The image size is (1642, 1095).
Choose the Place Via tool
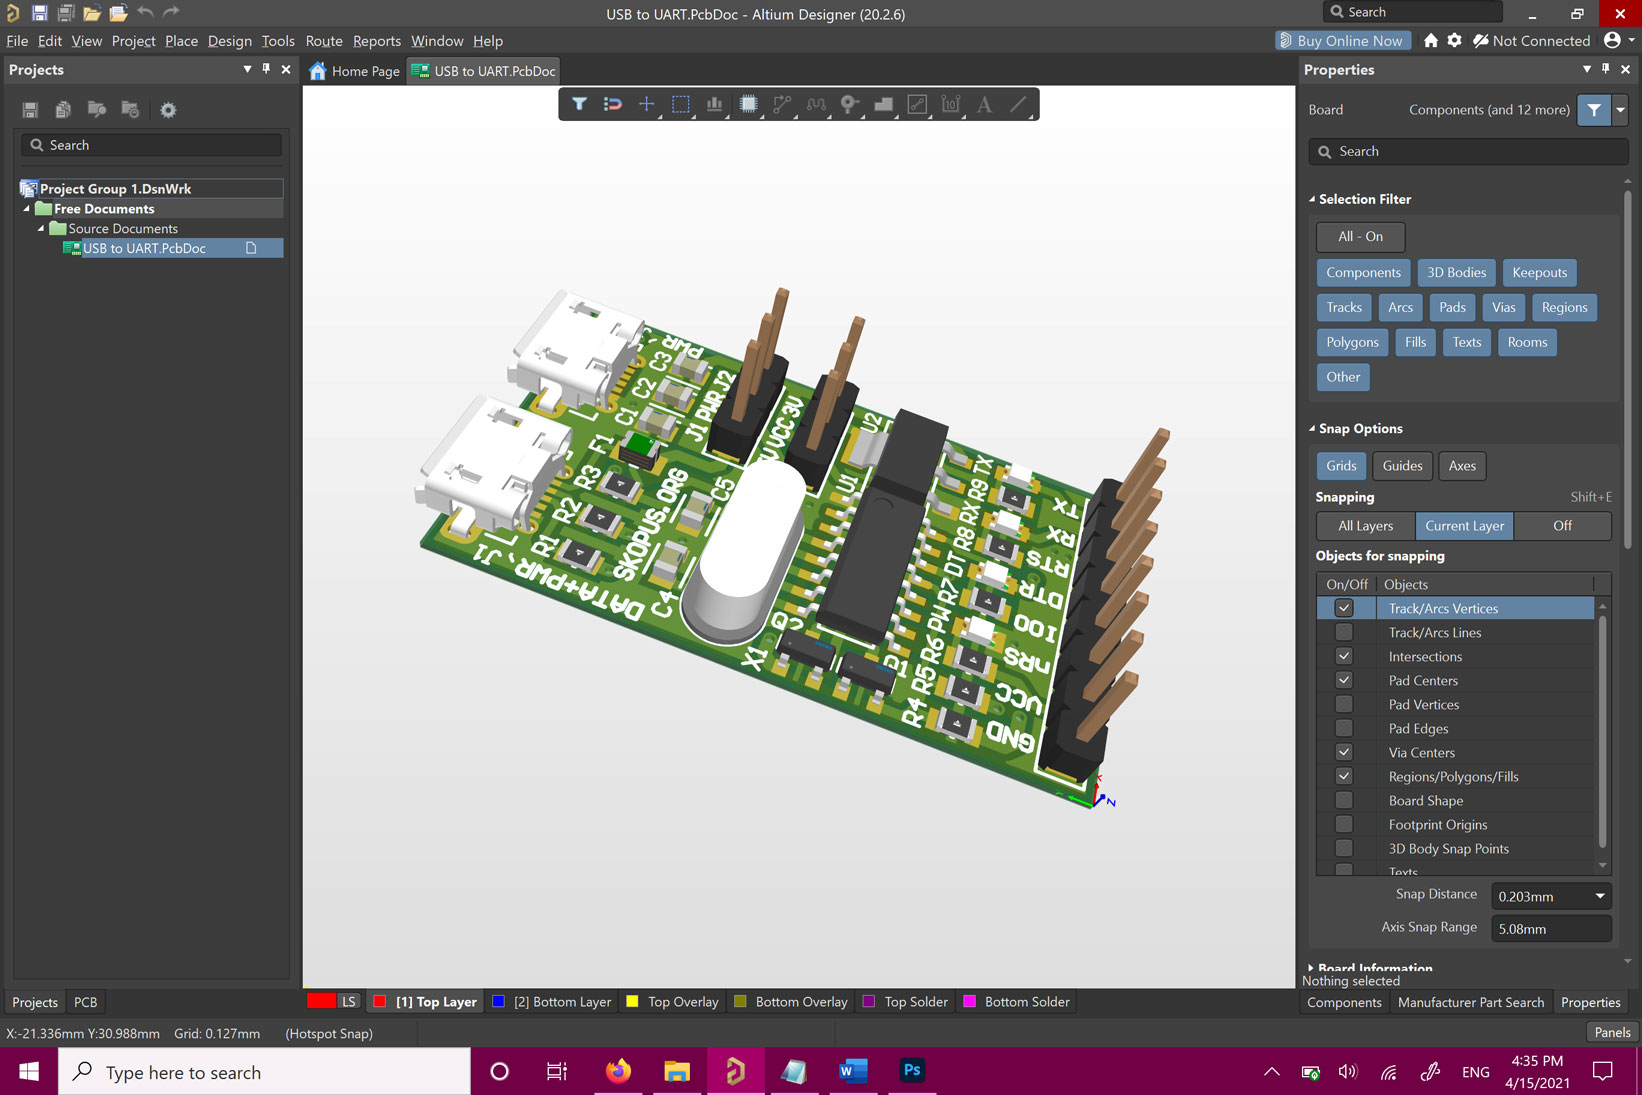[849, 104]
